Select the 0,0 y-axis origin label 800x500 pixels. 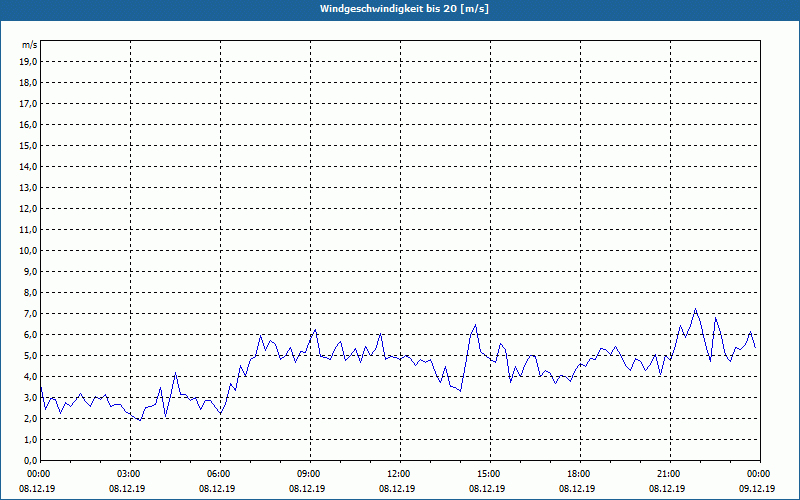coord(31,460)
